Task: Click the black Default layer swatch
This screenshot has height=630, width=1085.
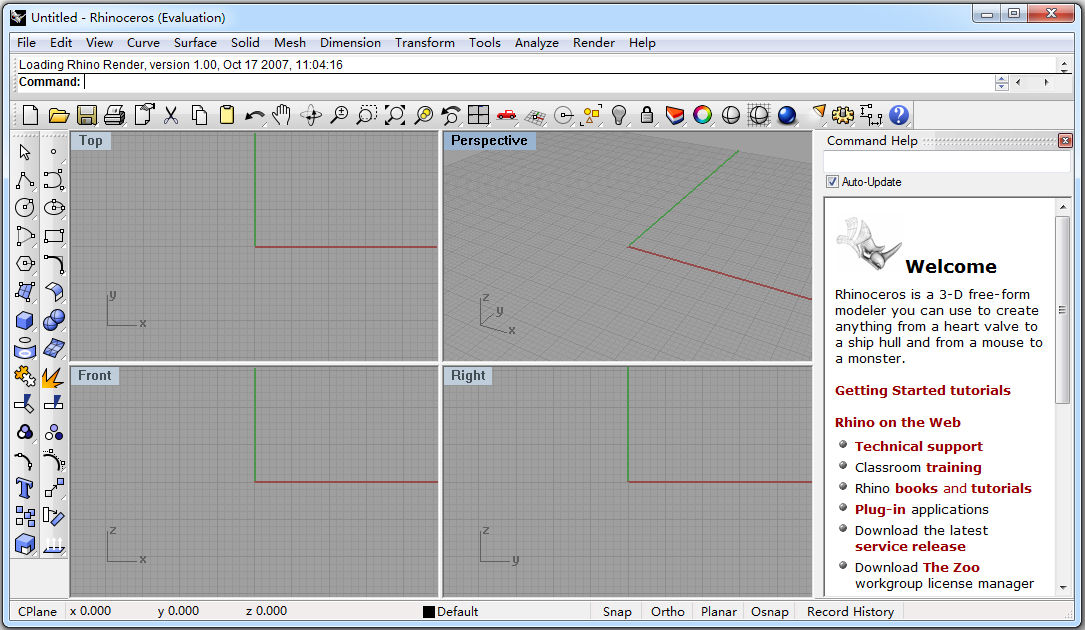Action: [429, 612]
